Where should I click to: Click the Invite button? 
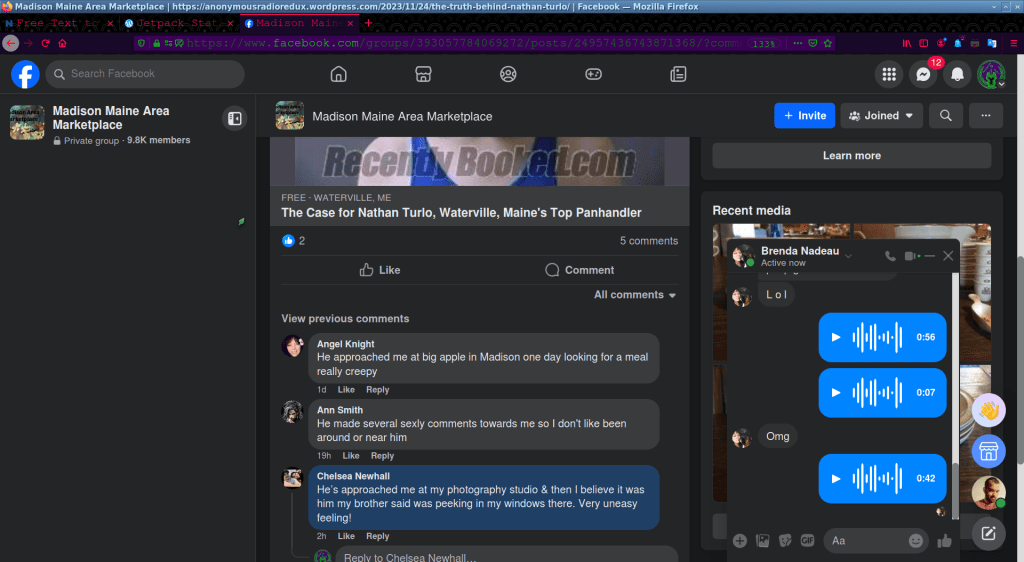point(804,116)
